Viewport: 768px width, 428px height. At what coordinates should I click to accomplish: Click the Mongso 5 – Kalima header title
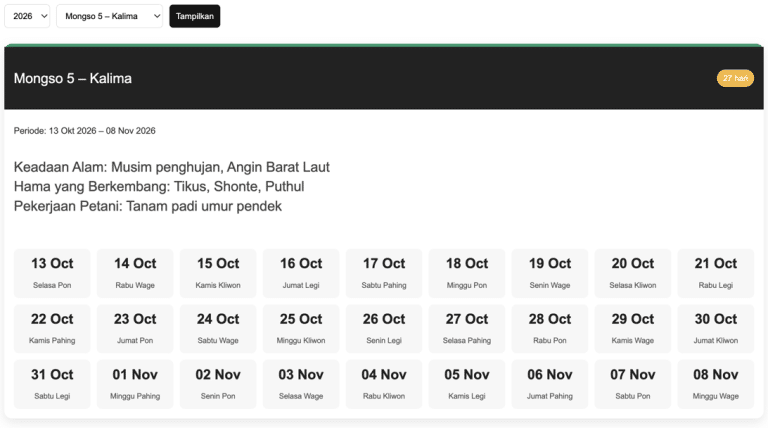pos(72,78)
